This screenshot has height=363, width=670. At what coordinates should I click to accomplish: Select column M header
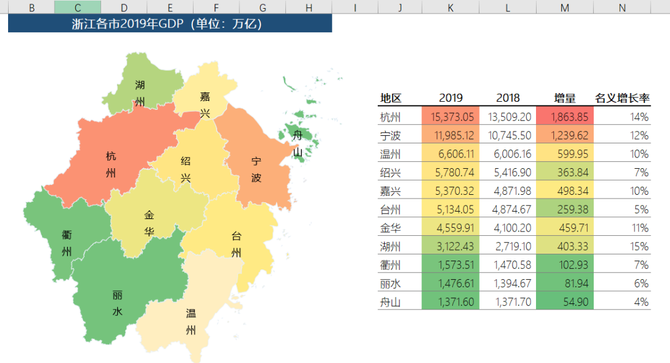click(565, 7)
